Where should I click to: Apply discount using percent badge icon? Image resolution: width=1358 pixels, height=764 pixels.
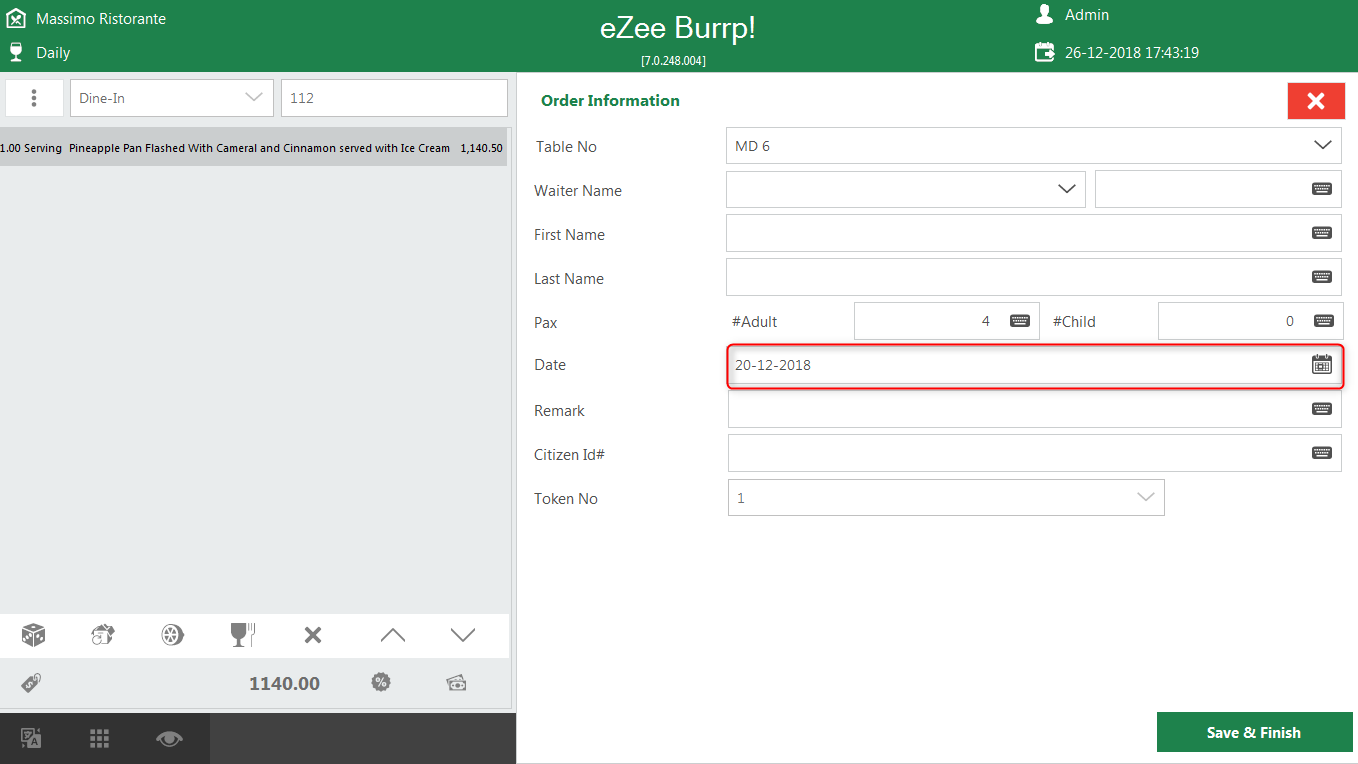click(381, 682)
